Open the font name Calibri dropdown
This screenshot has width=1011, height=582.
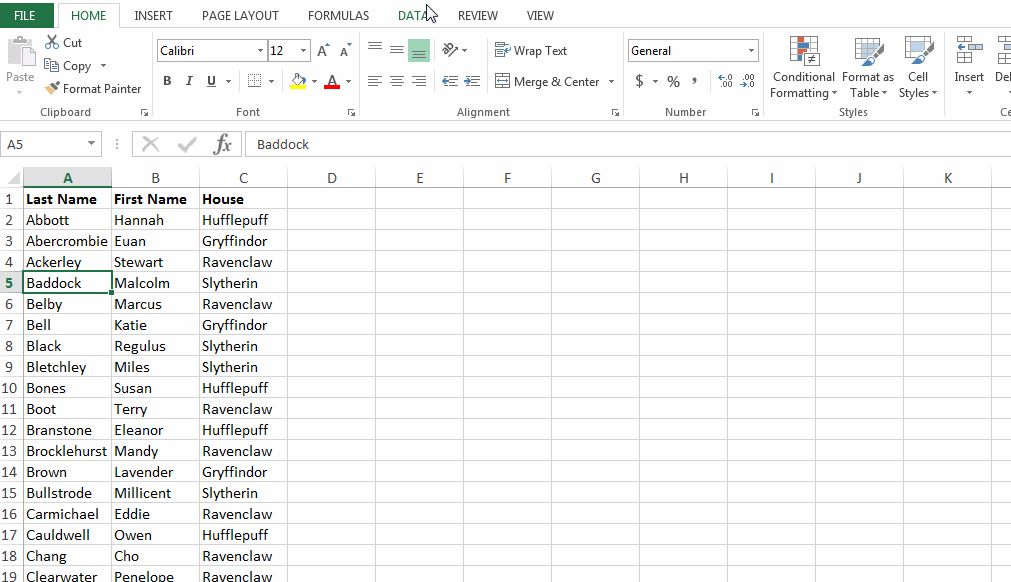pos(261,51)
